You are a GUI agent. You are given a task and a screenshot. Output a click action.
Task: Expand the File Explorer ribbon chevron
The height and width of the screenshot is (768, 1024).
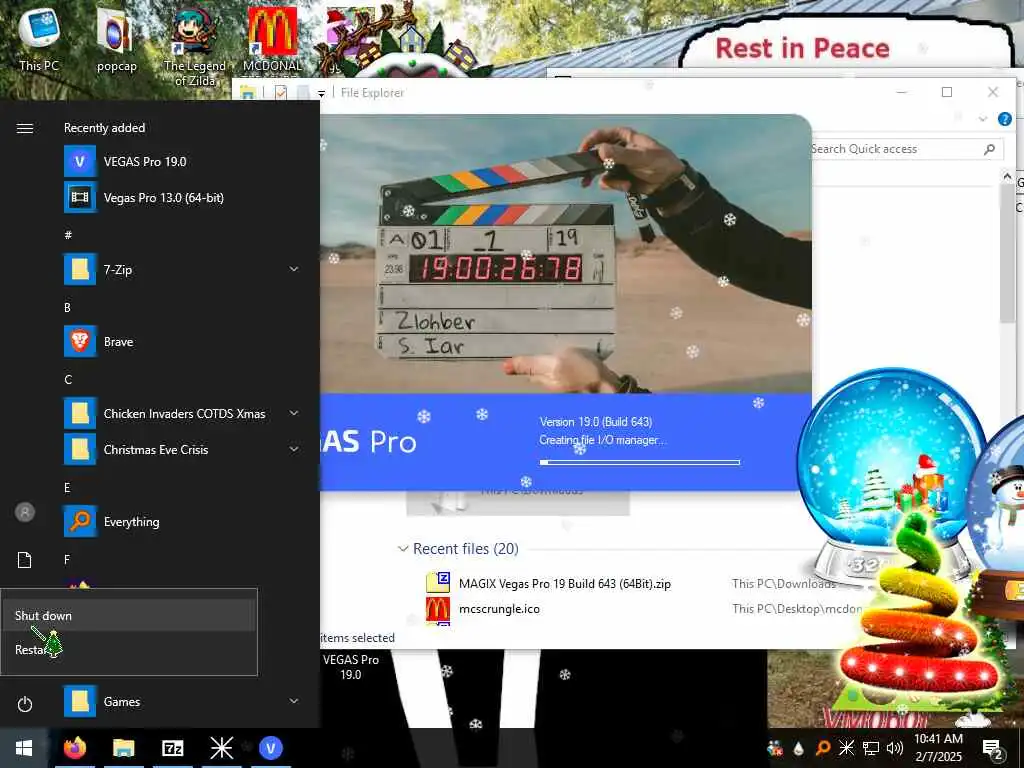click(x=982, y=119)
